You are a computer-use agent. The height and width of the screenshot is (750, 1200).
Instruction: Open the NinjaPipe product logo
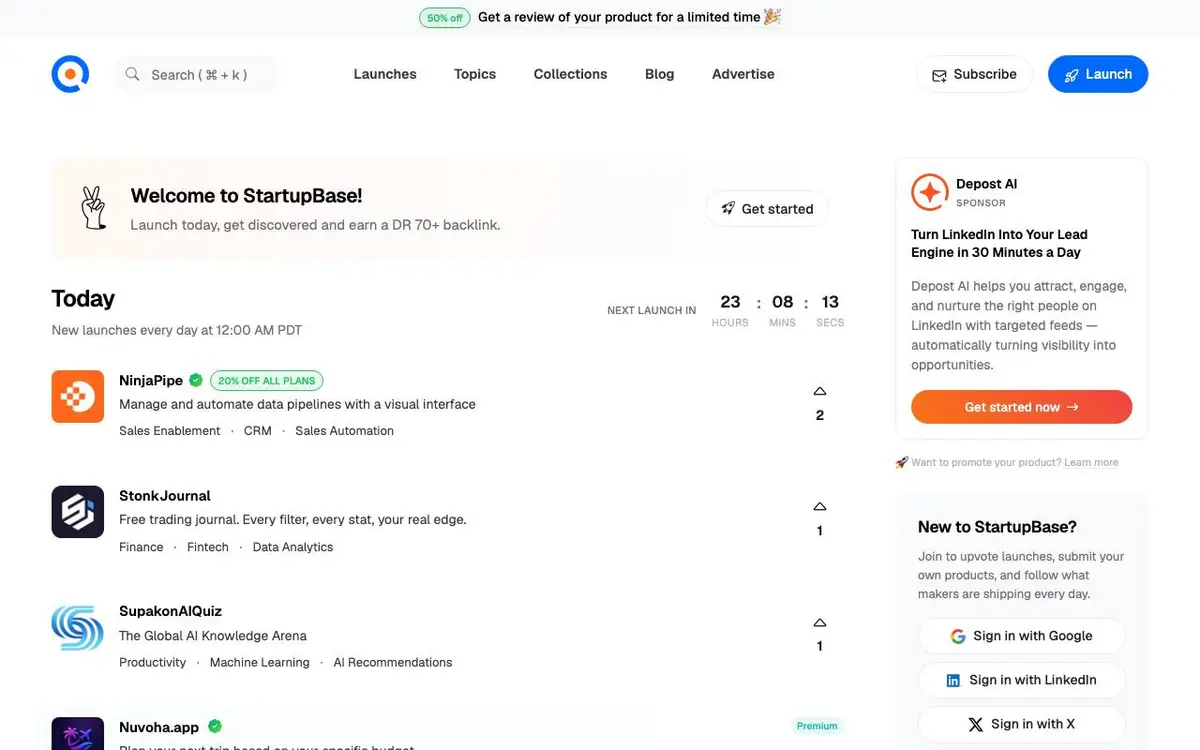pos(78,396)
